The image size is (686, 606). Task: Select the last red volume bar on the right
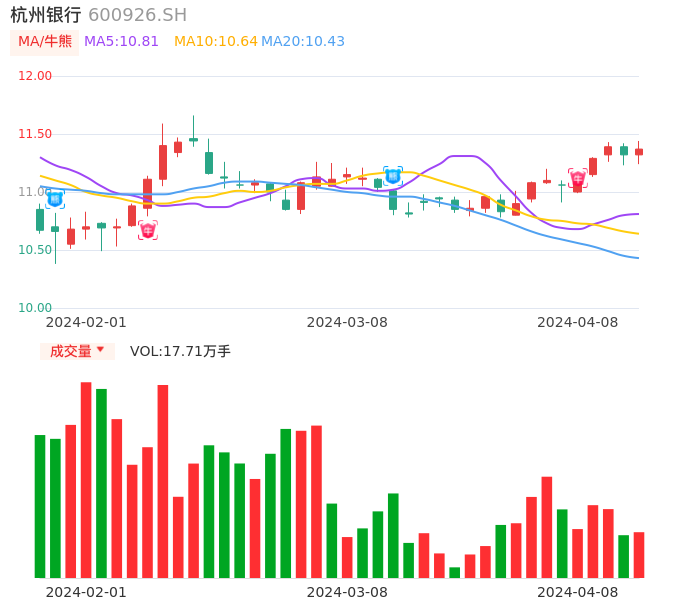tap(639, 554)
